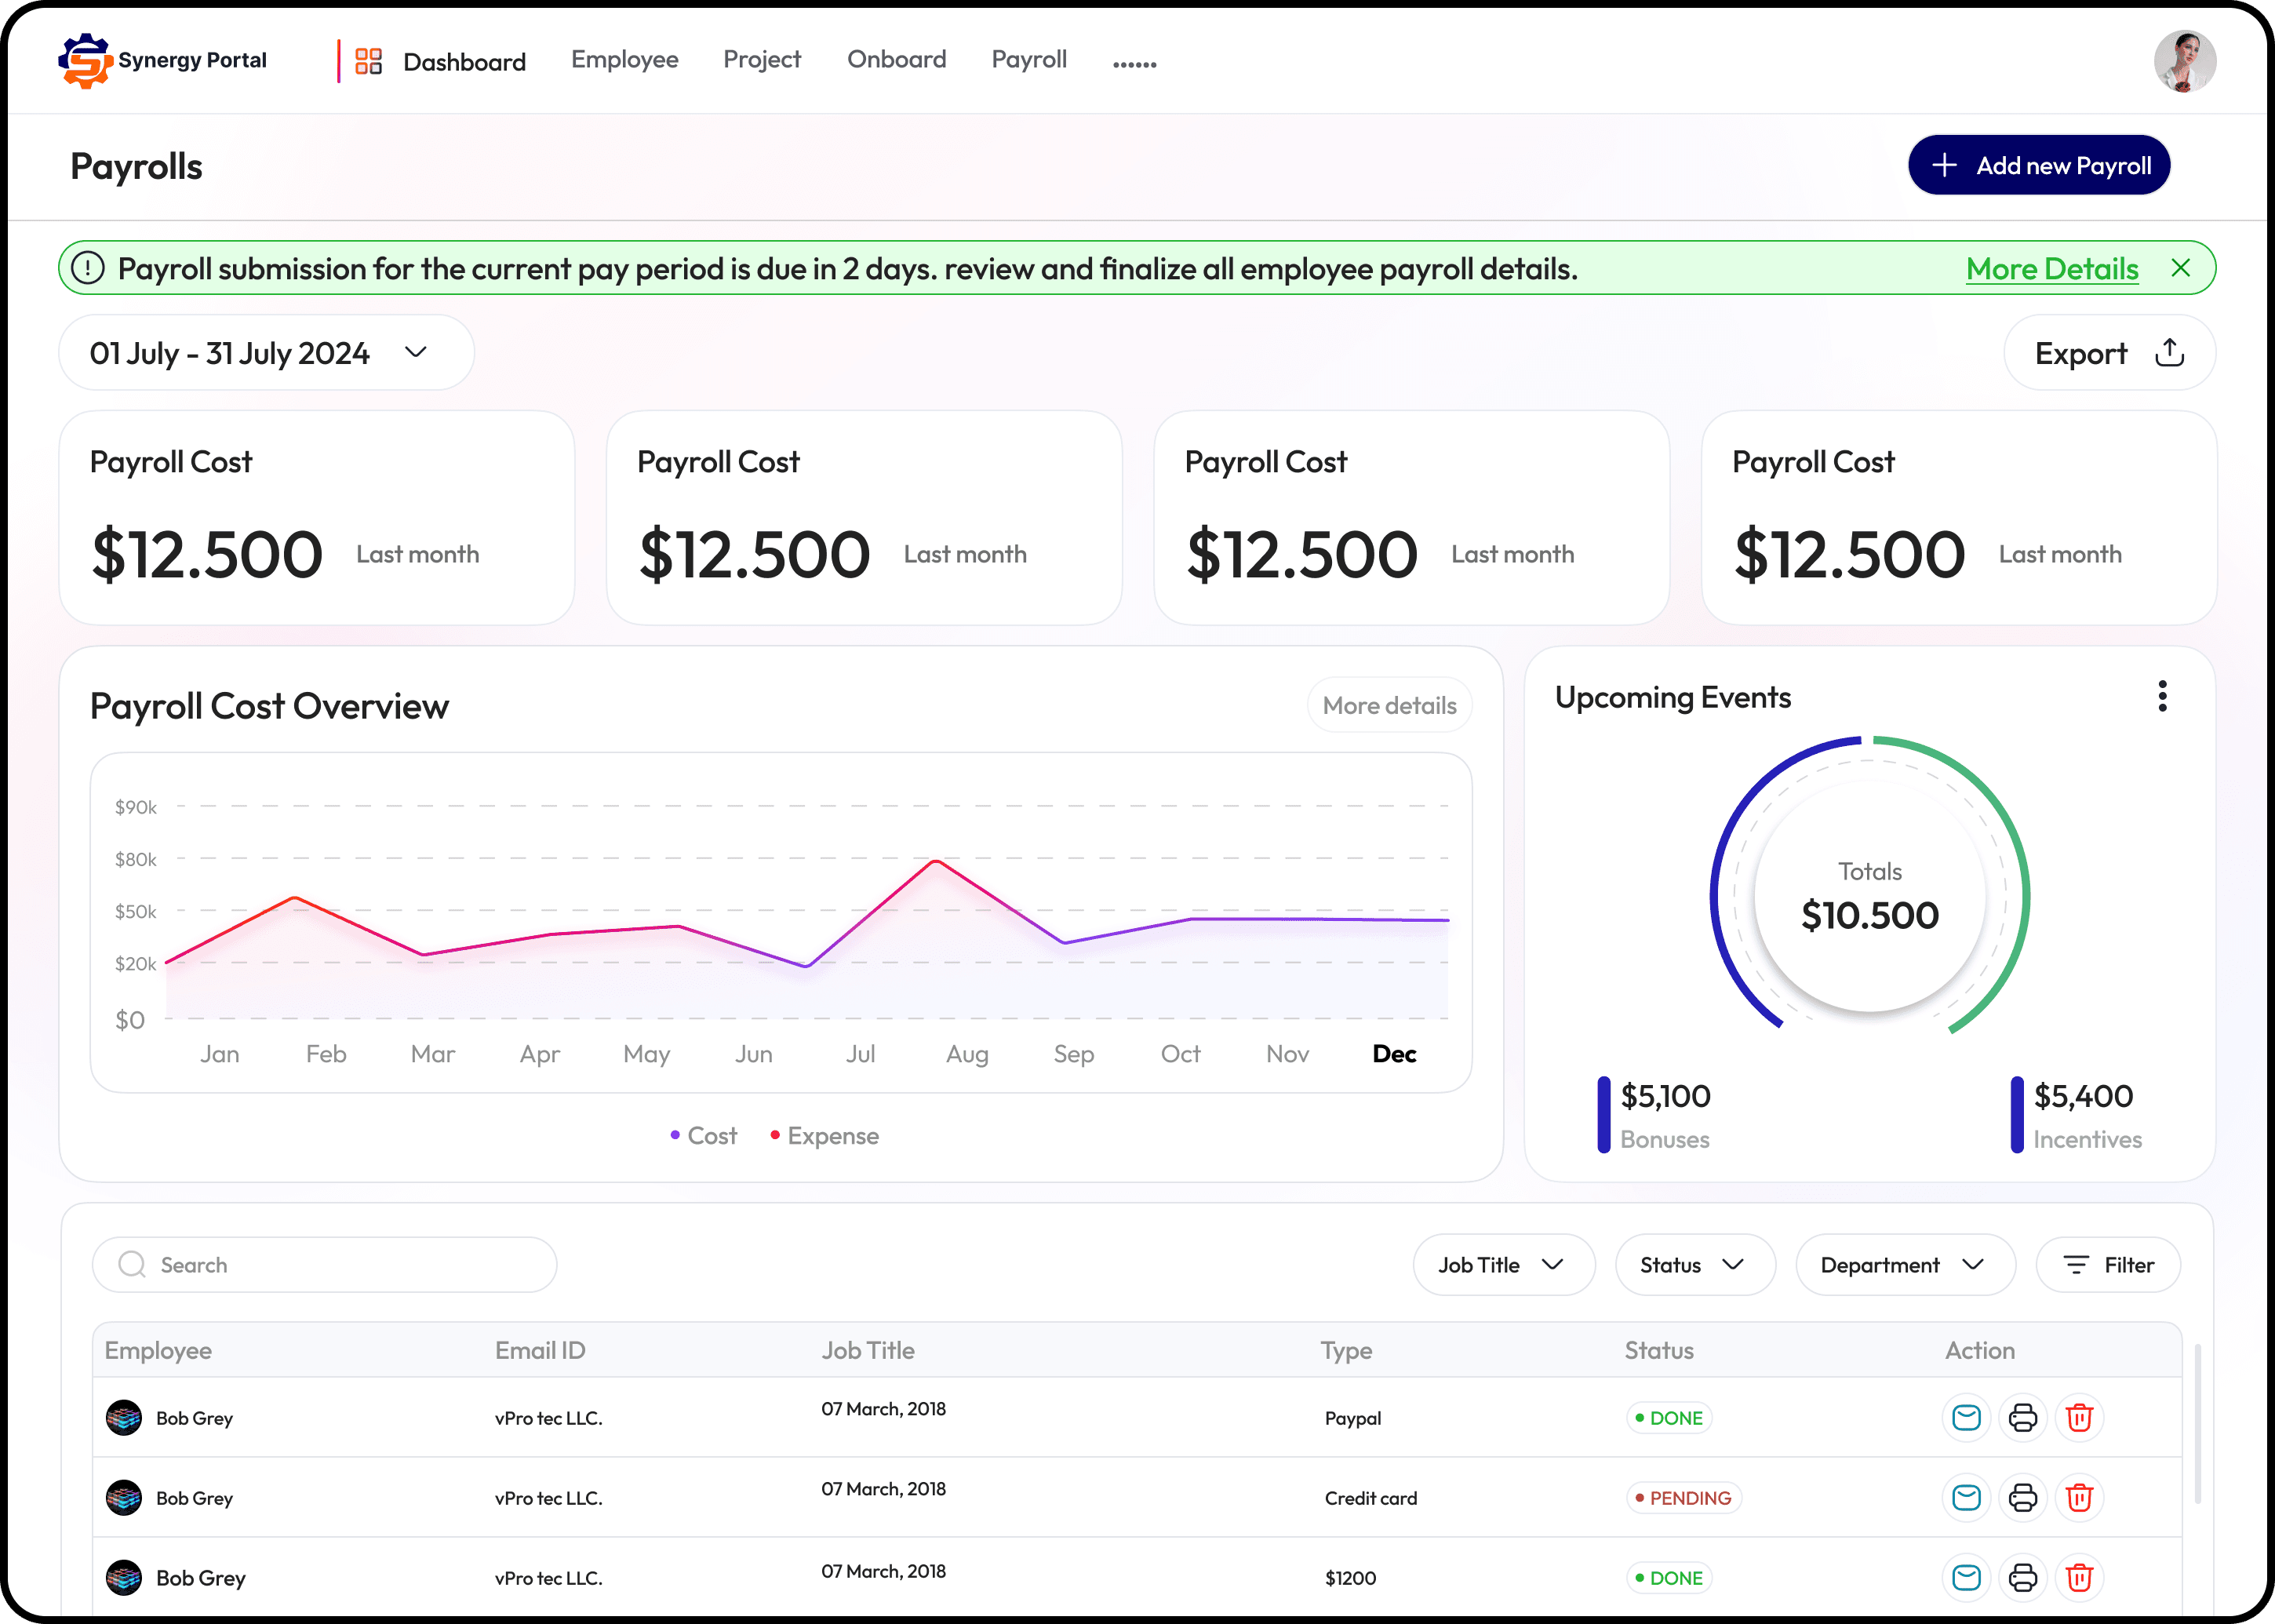Dismiss the payroll submission alert banner
2275x1624 pixels.
click(2181, 268)
